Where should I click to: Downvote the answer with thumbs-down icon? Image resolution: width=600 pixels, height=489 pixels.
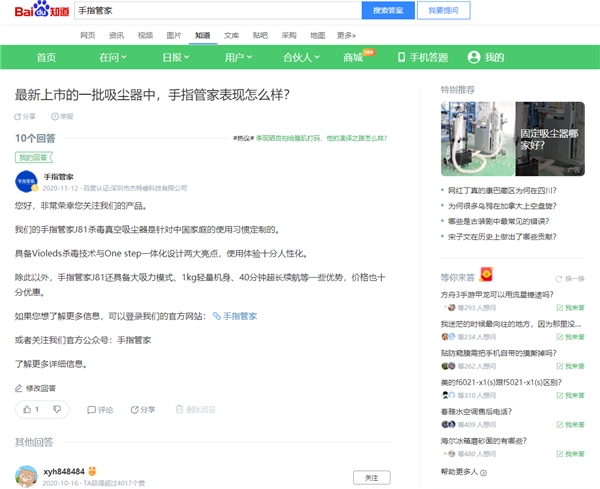pos(57,409)
